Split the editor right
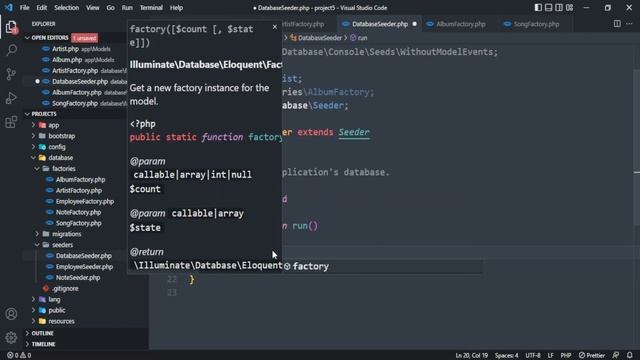This screenshot has width=640, height=360. [617, 24]
